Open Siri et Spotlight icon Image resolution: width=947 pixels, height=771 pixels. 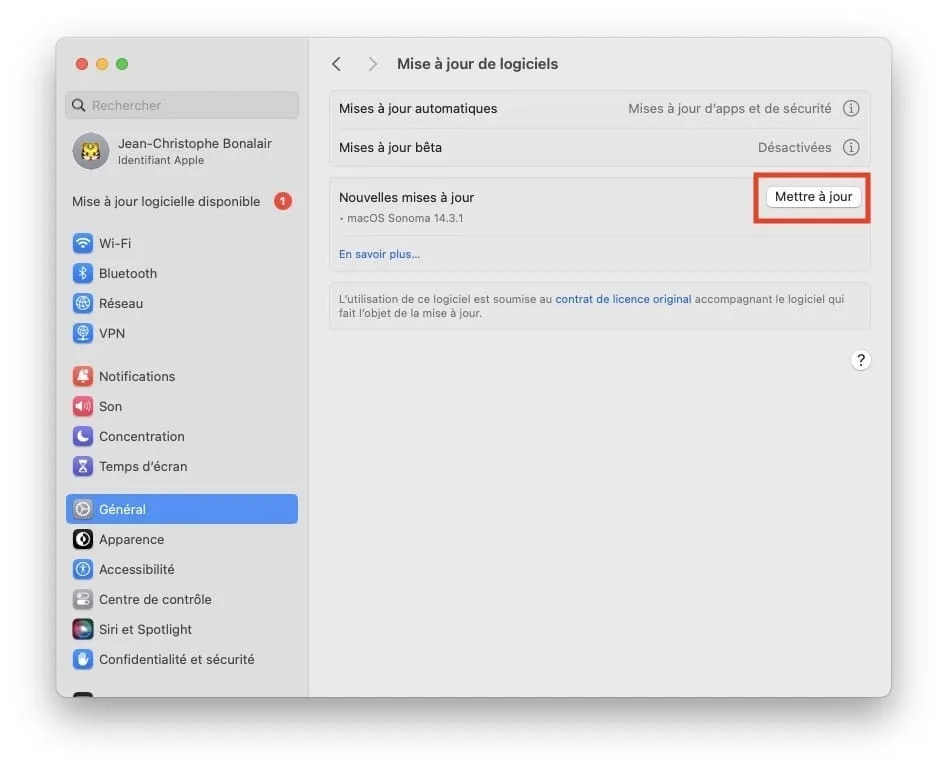tap(83, 629)
